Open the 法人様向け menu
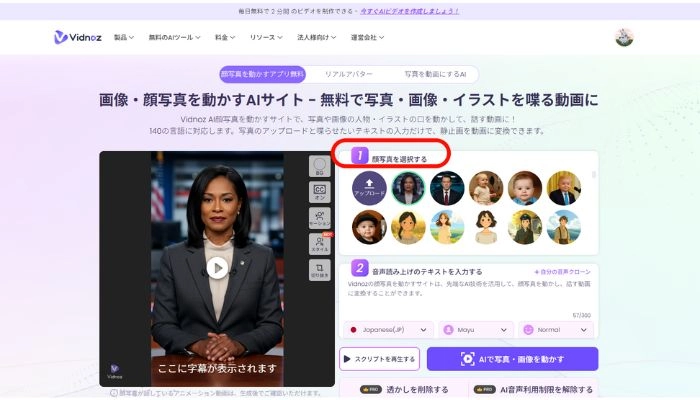Image resolution: width=700 pixels, height=400 pixels. coord(317,38)
